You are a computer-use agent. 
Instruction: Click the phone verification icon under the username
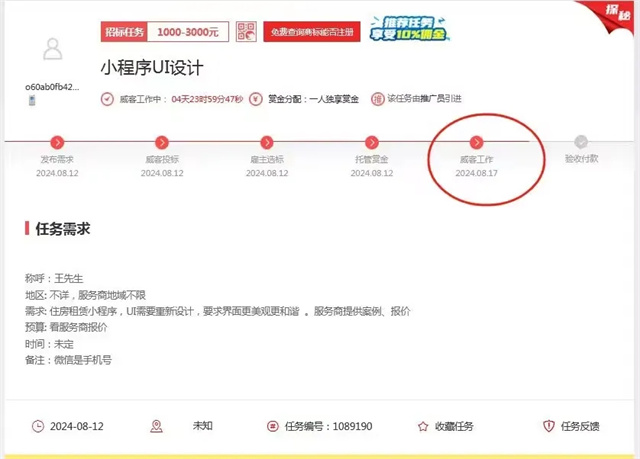tap(32, 100)
